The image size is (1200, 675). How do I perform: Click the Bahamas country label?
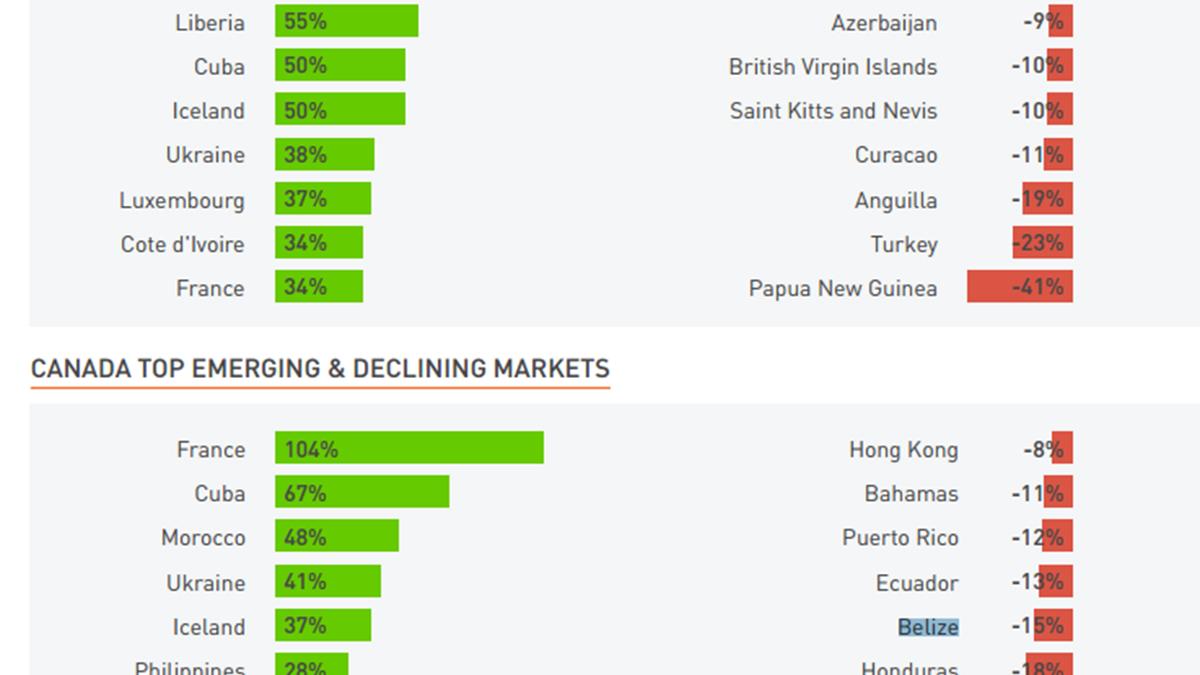(911, 494)
